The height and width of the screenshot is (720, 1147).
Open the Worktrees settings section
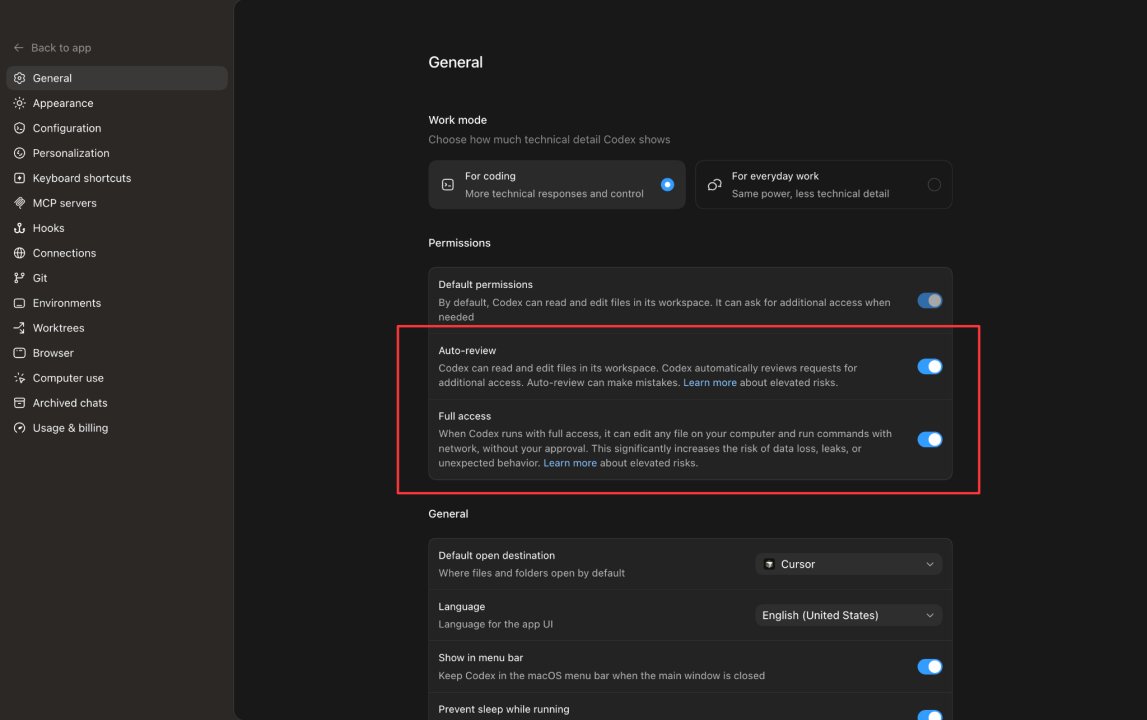(117, 328)
